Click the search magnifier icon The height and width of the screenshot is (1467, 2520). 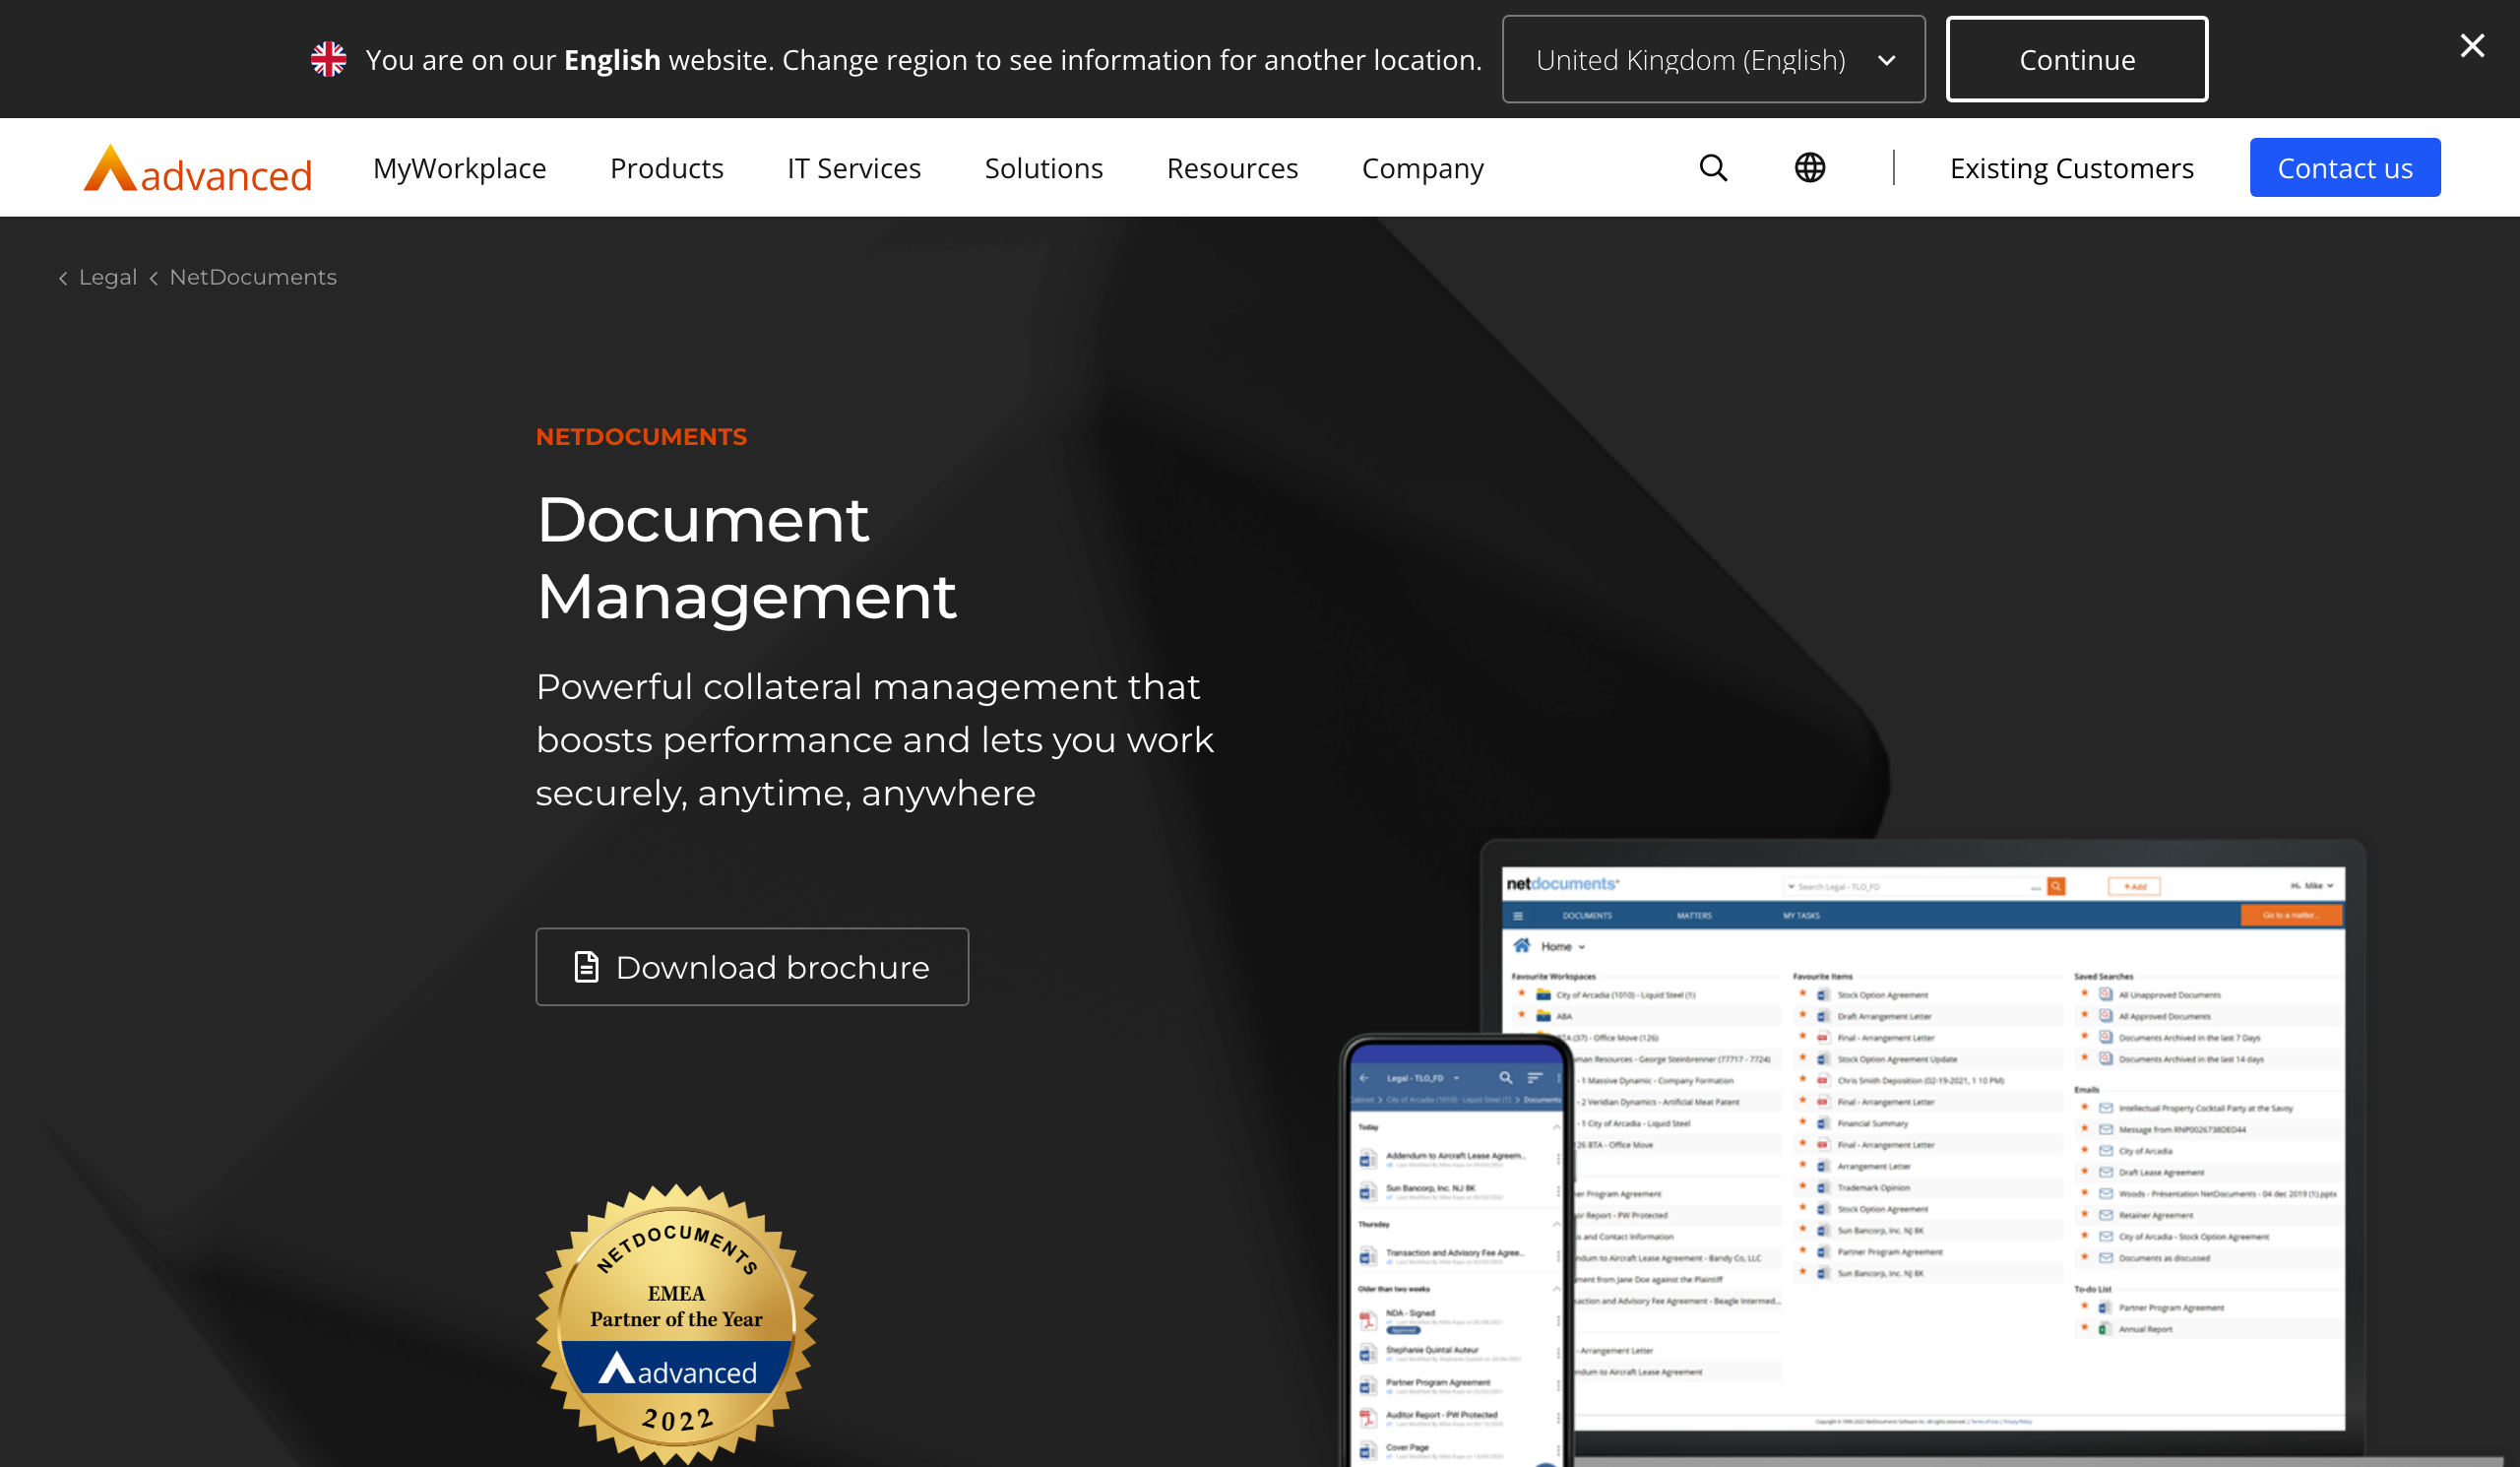click(x=1713, y=168)
